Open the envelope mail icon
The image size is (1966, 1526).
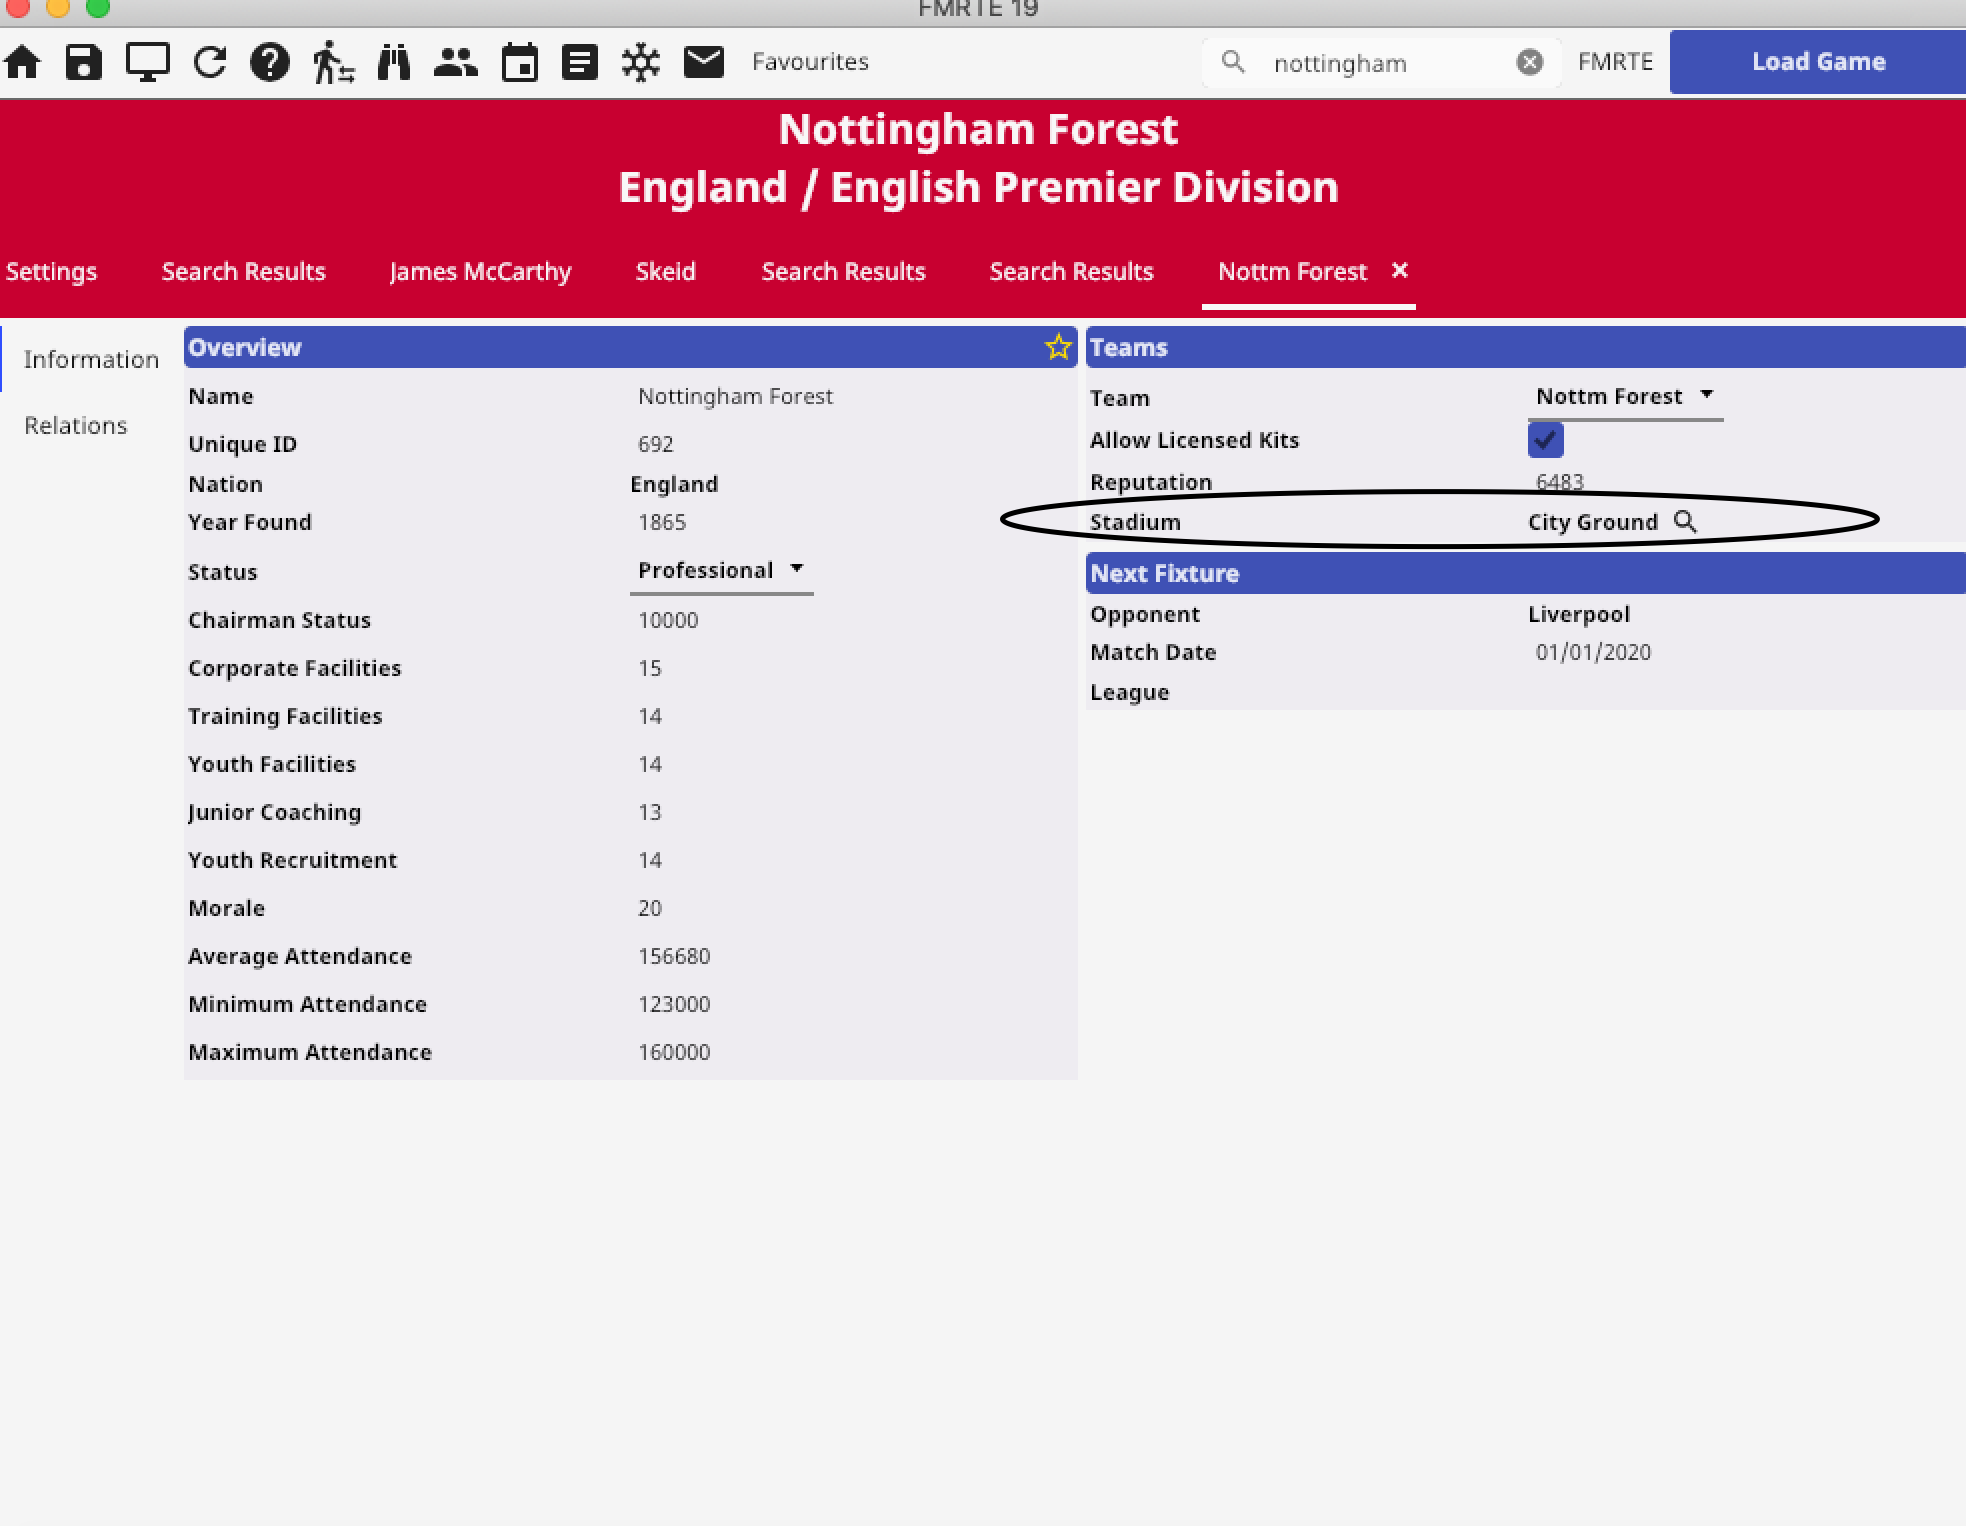pyautogui.click(x=704, y=62)
